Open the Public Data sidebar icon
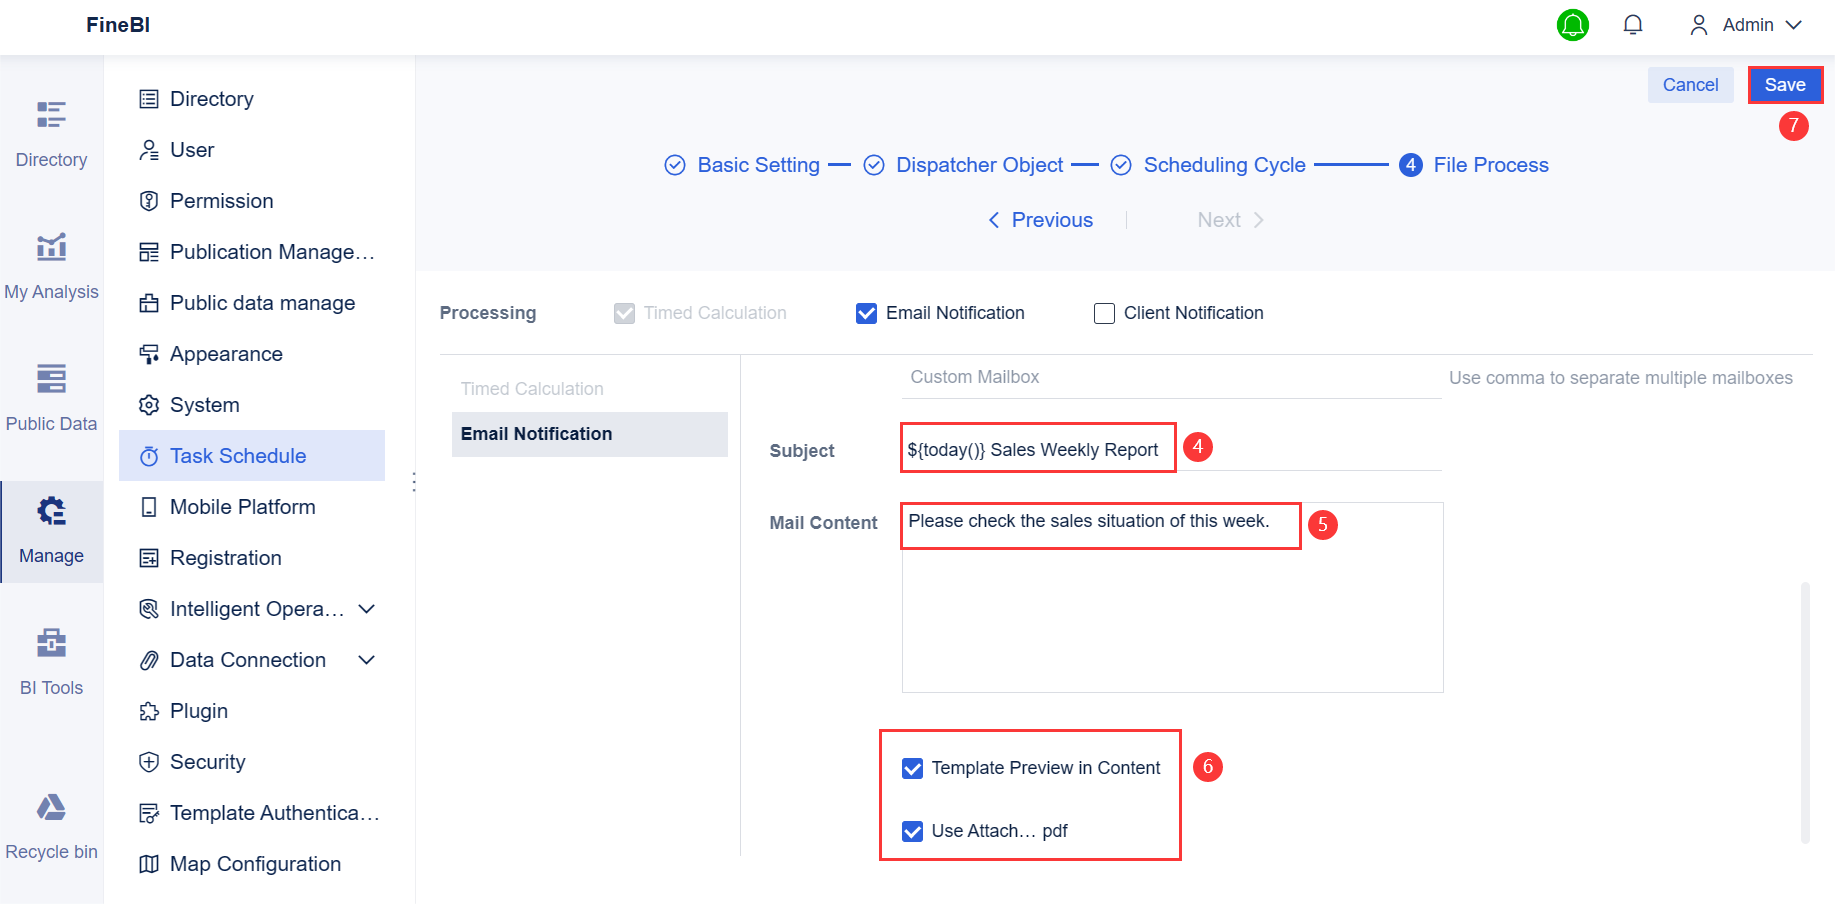This screenshot has width=1835, height=904. [51, 379]
